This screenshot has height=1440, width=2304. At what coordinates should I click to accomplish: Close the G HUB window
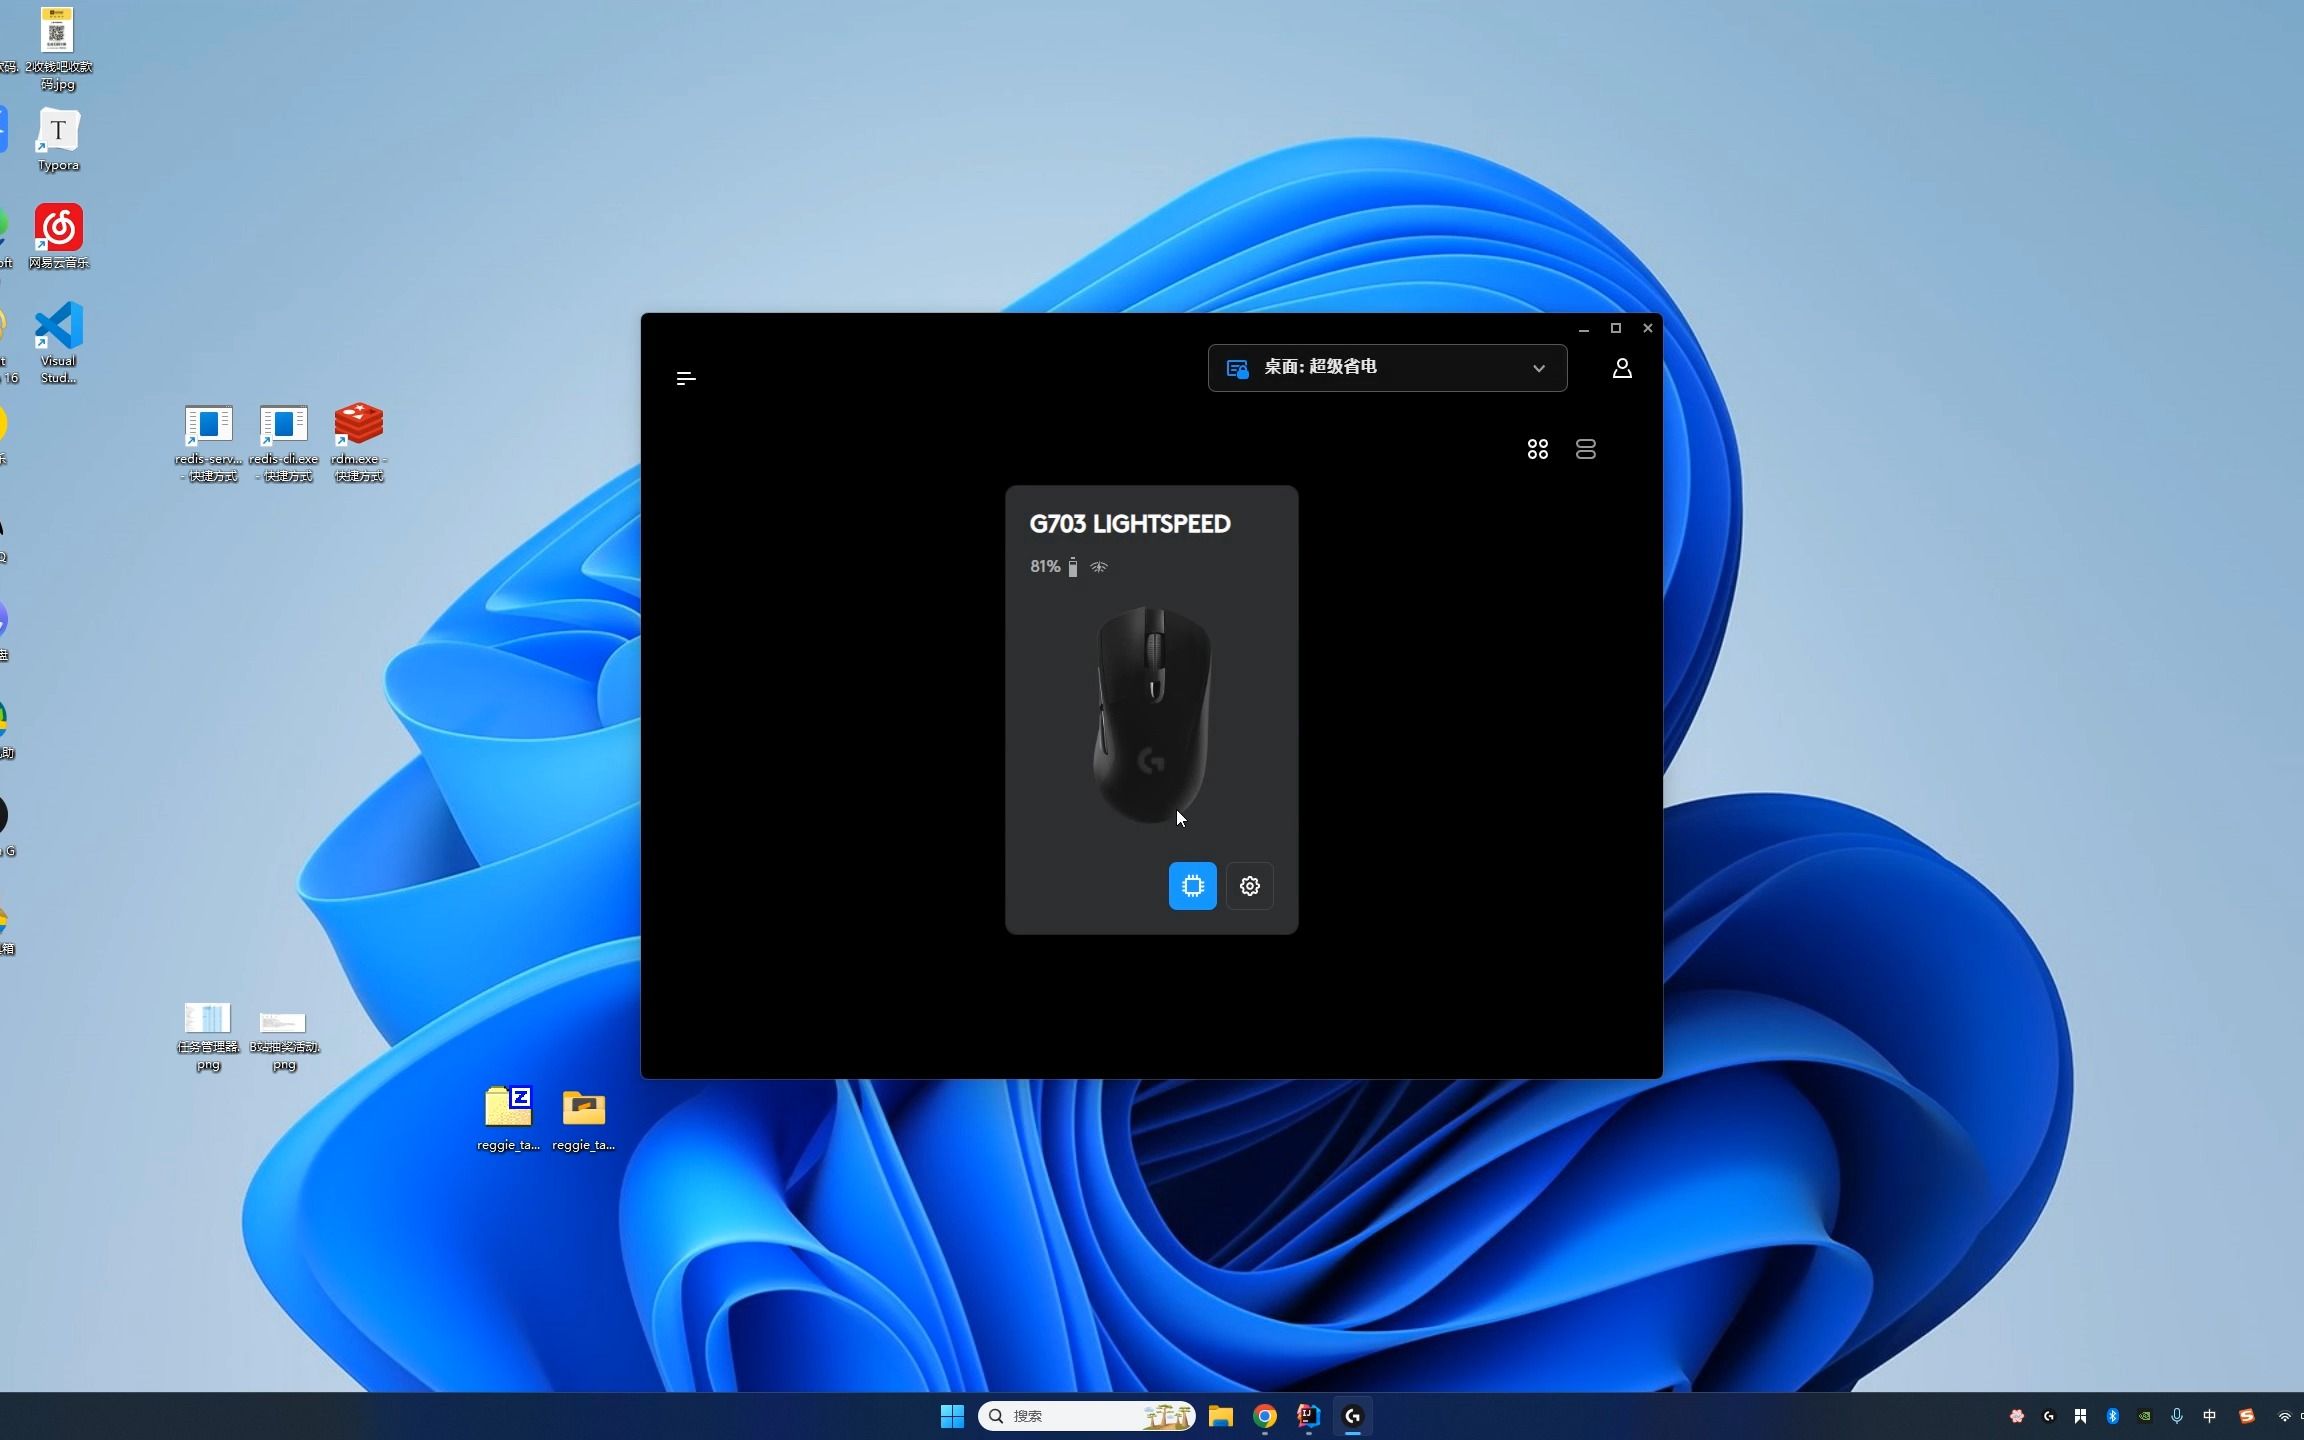pyautogui.click(x=1648, y=329)
